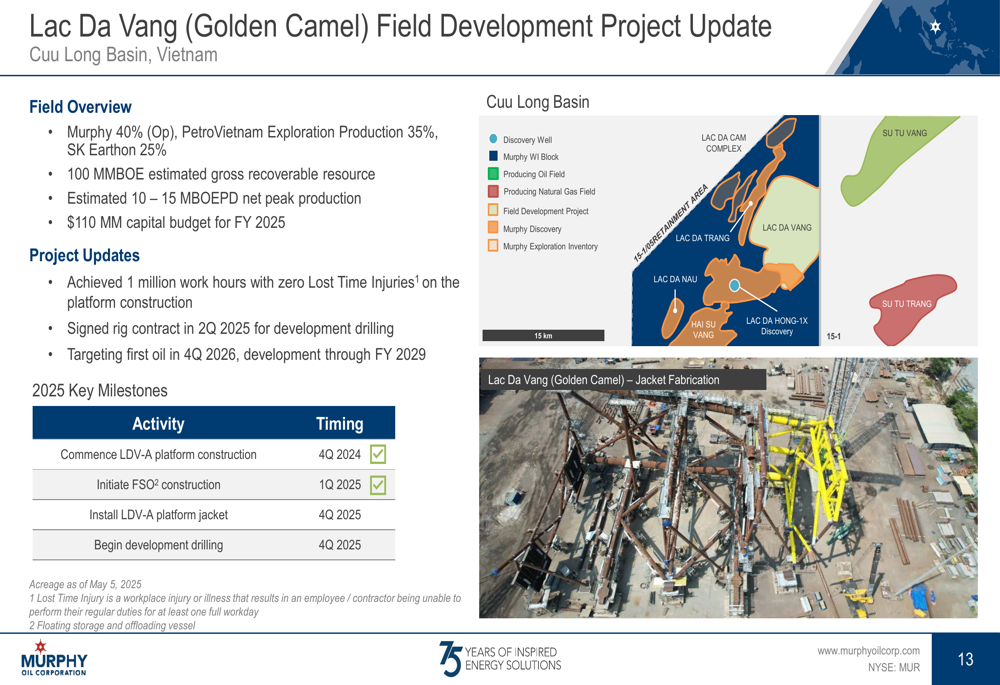
Task: Click the white star on the header map
Action: [935, 27]
